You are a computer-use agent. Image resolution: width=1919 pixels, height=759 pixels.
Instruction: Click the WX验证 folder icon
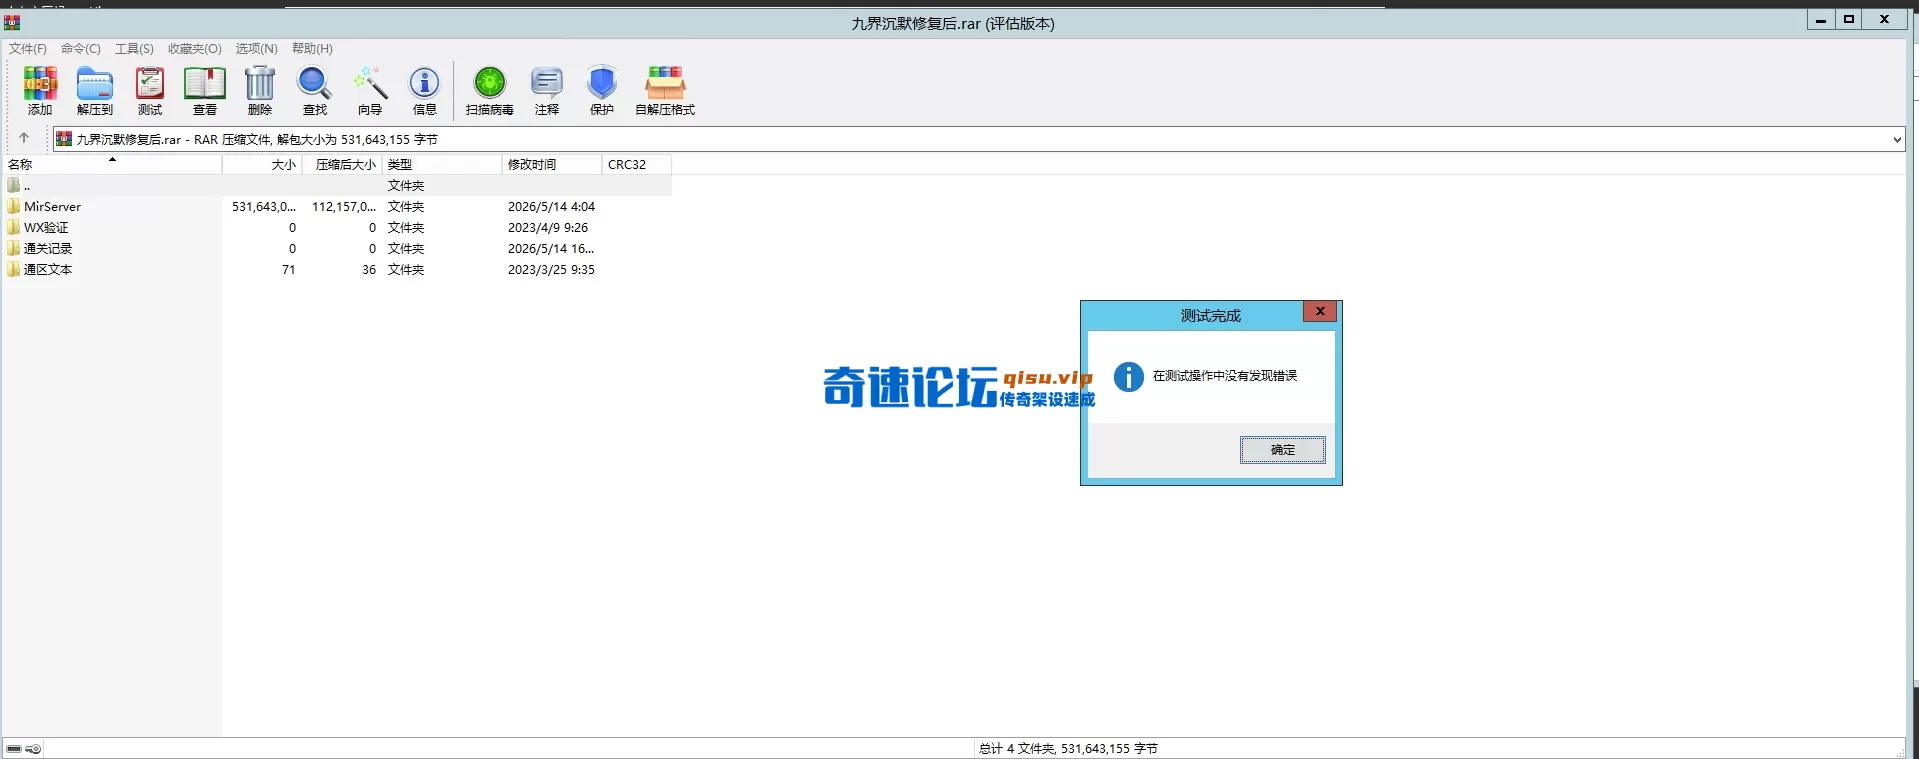click(x=14, y=227)
